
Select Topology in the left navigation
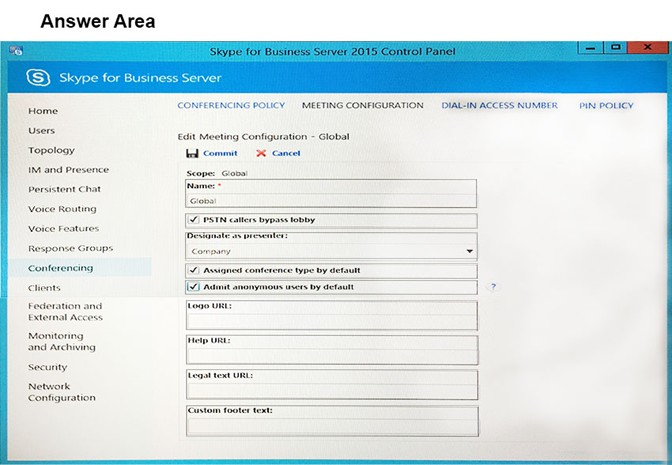[51, 150]
